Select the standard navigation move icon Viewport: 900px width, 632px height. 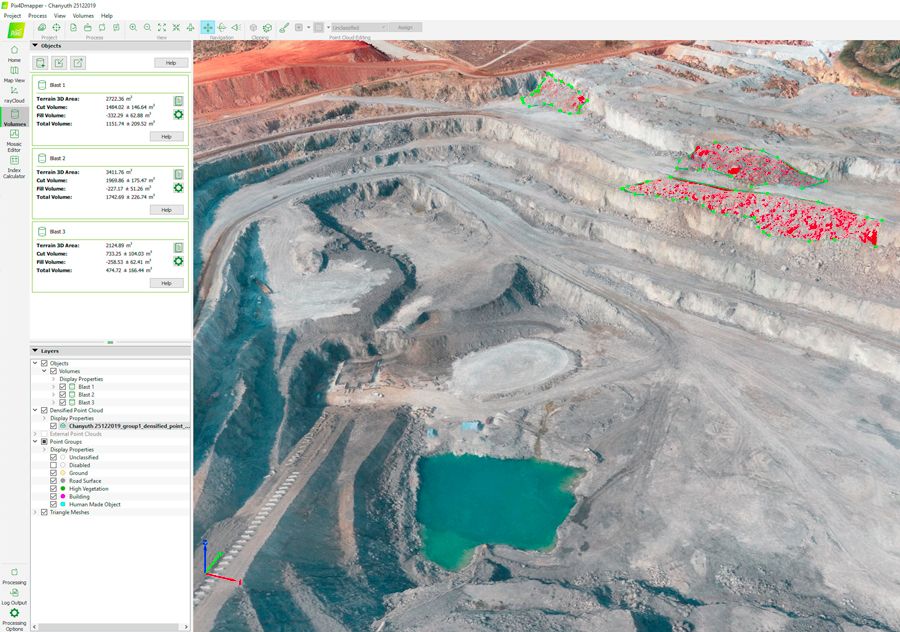point(208,27)
